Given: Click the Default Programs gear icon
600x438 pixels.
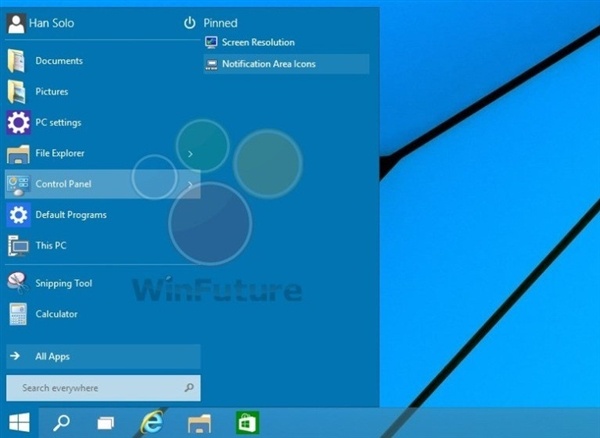Looking at the screenshot, I should 18,215.
